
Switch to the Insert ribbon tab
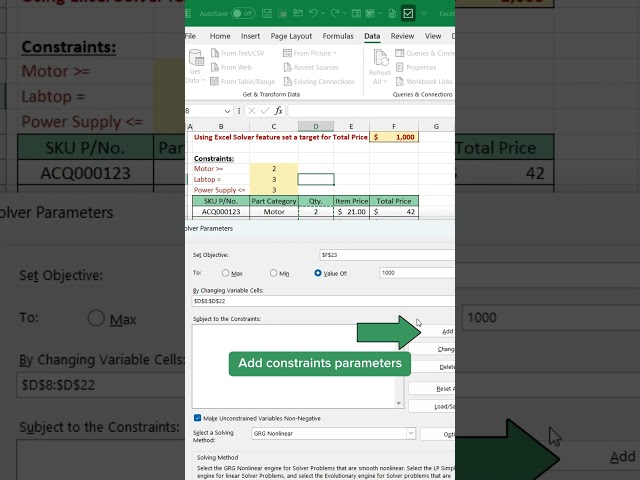[250, 36]
